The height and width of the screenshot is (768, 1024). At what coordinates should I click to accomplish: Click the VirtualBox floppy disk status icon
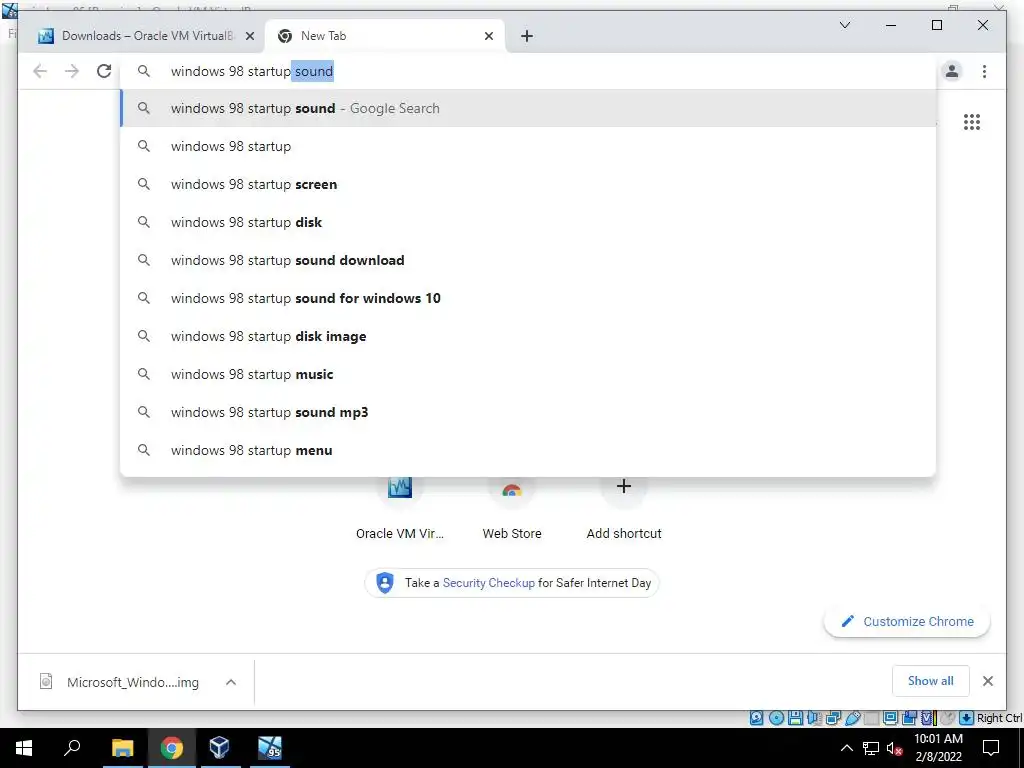click(x=795, y=718)
